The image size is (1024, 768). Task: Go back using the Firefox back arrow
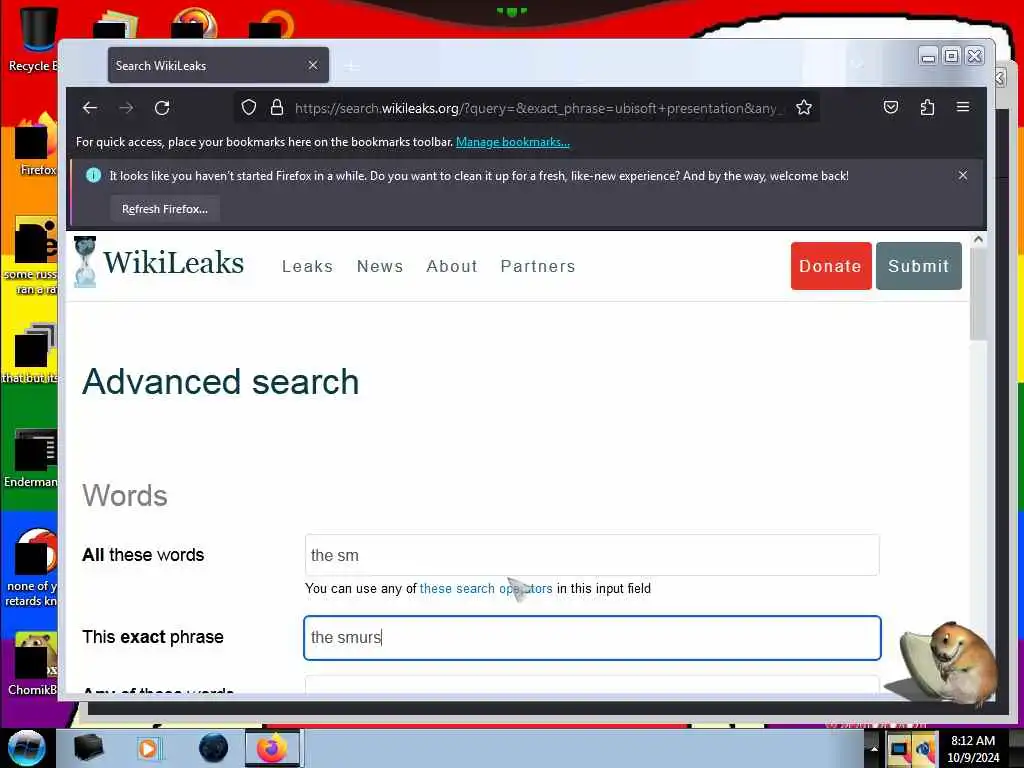pos(90,108)
